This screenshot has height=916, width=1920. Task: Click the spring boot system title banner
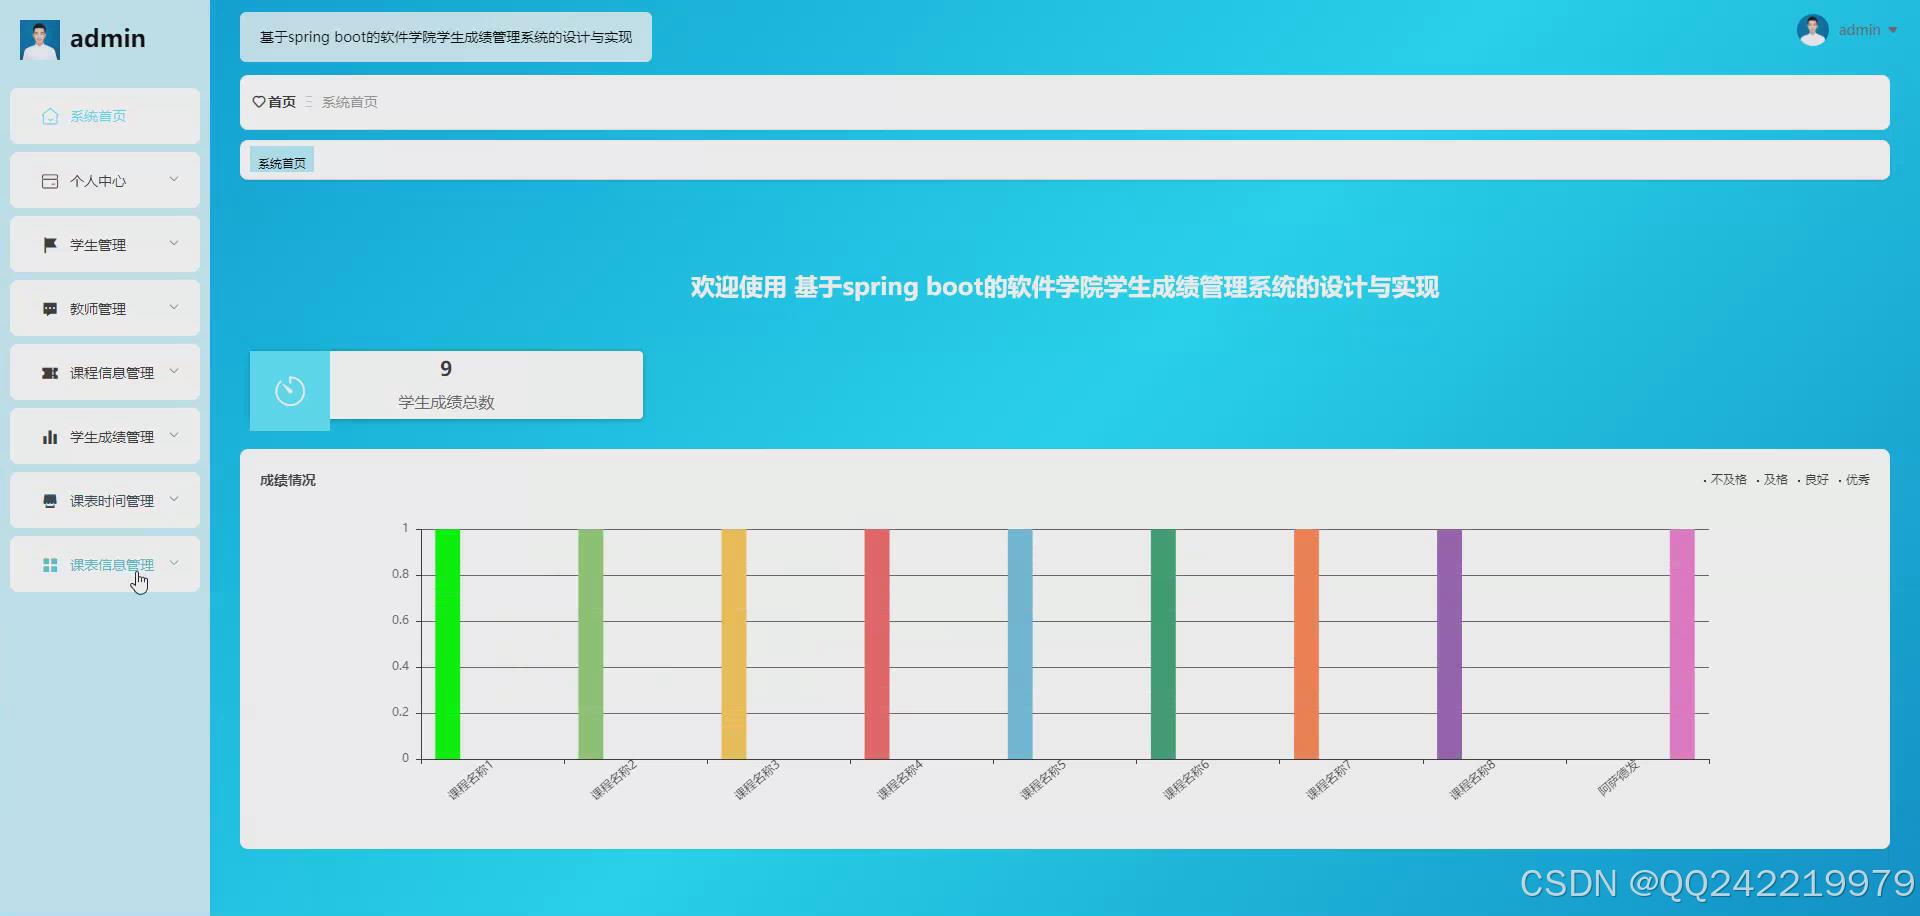[x=445, y=37]
